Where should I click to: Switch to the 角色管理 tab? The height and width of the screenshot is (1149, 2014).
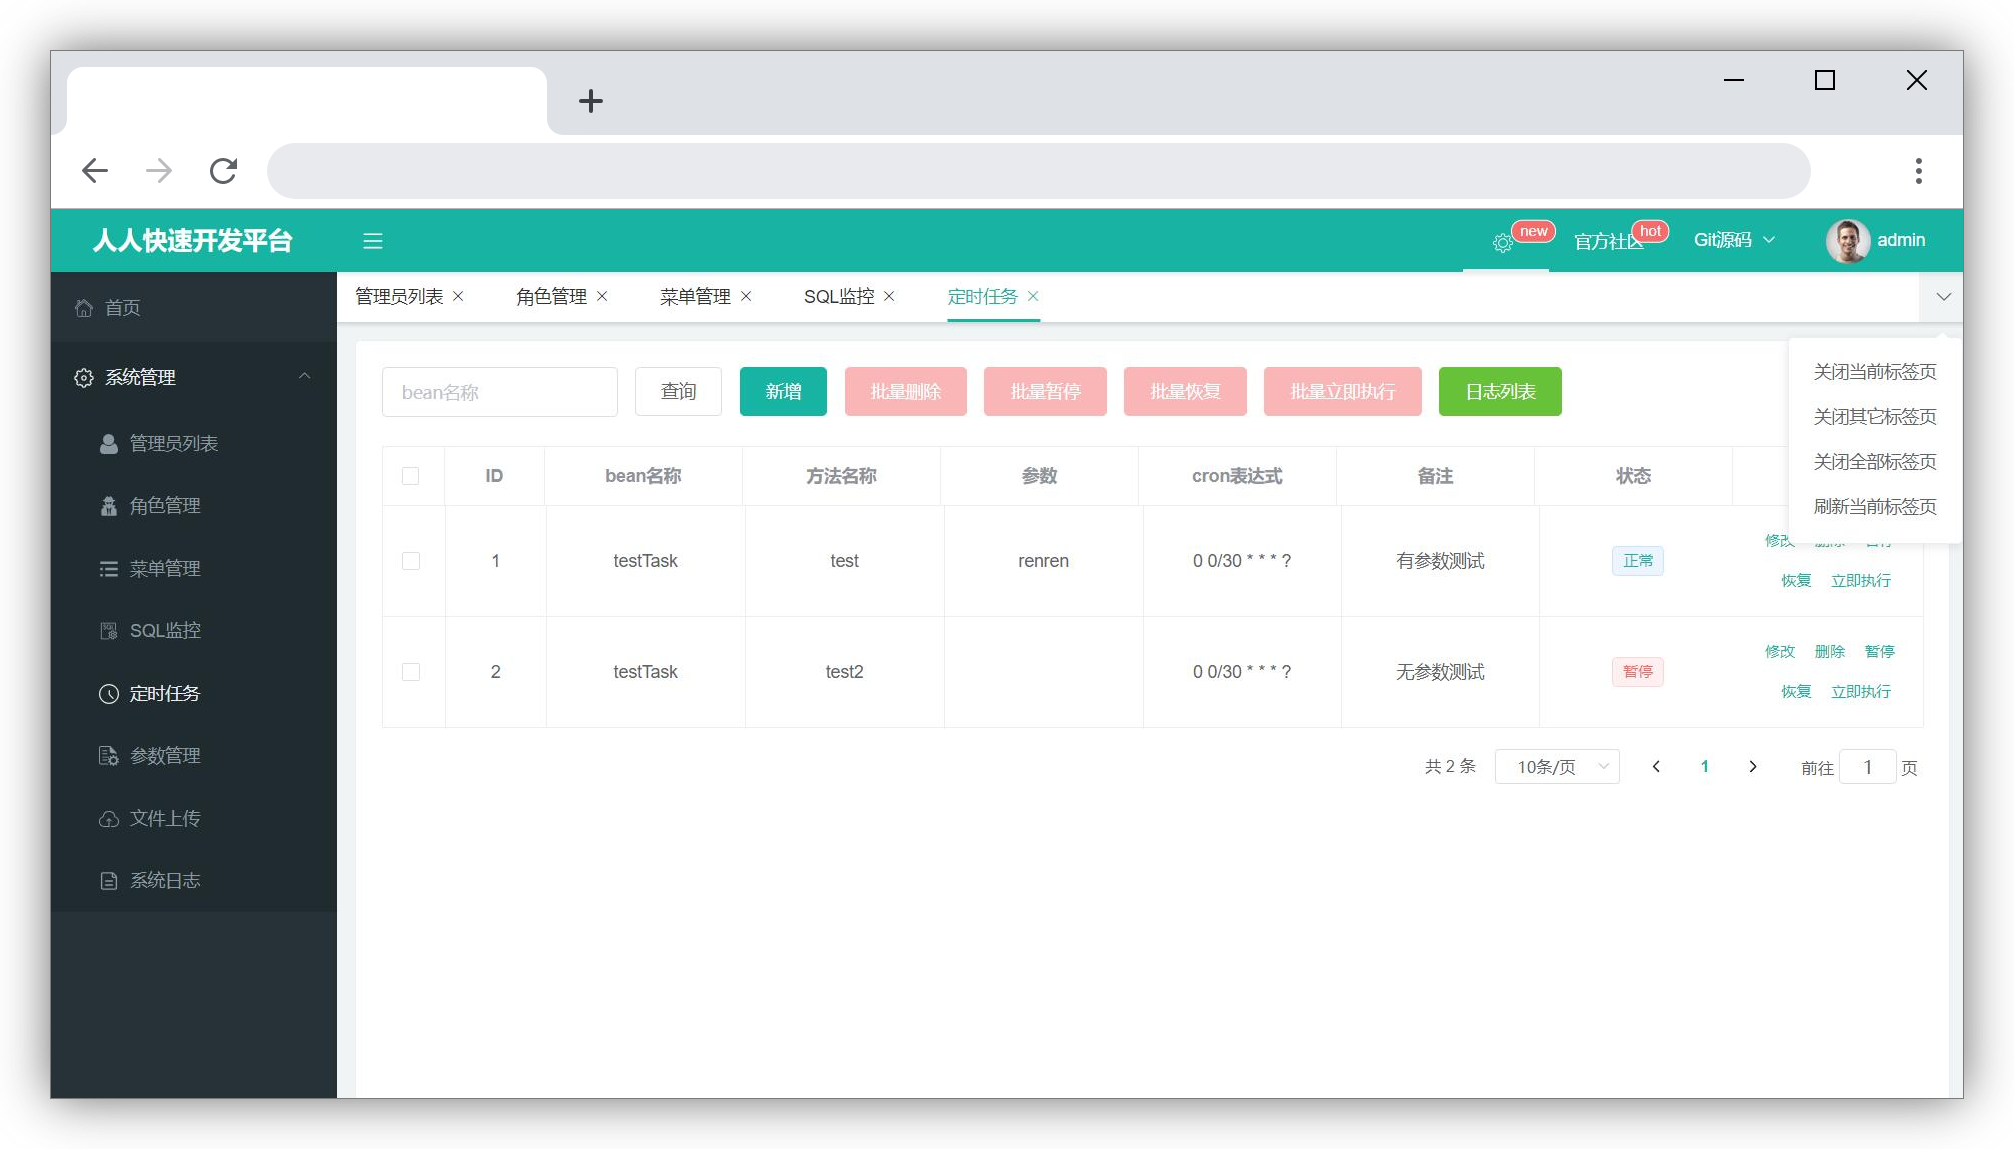click(551, 297)
